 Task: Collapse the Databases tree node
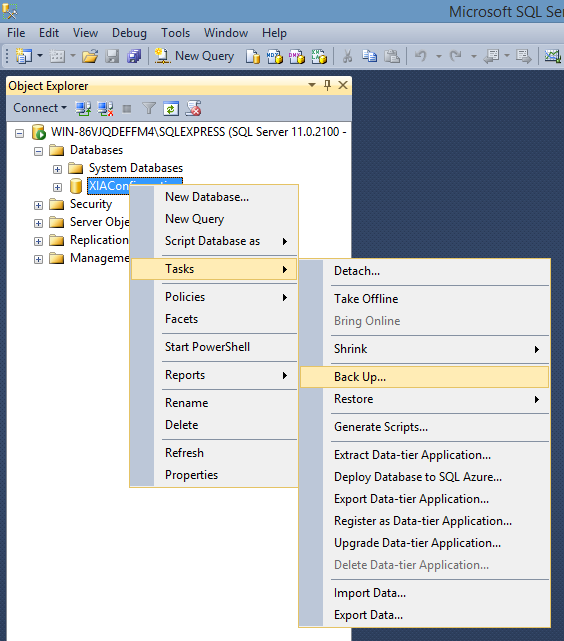[38, 151]
